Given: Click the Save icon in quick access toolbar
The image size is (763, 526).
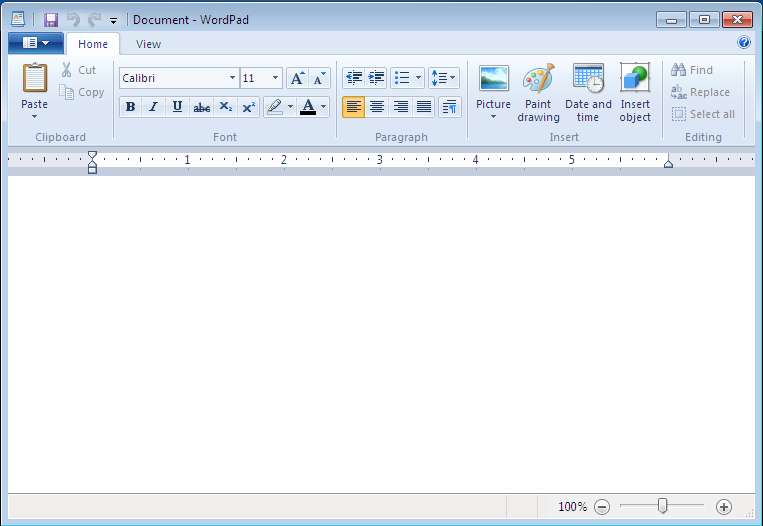Looking at the screenshot, I should click(50, 19).
